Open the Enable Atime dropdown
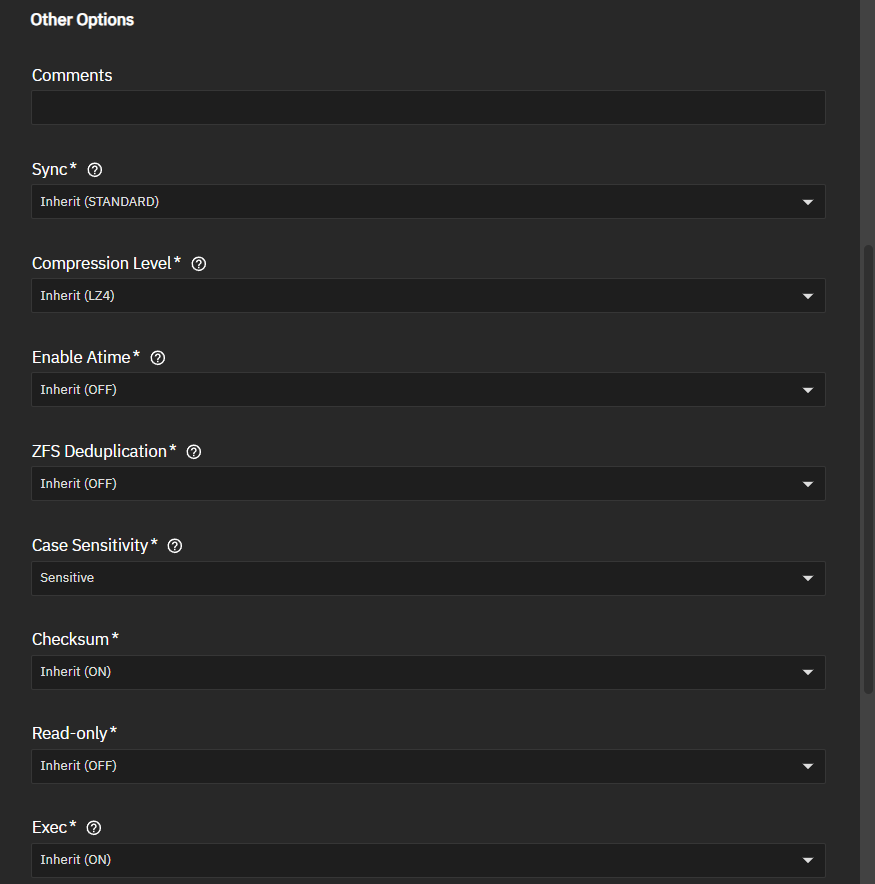 (x=428, y=390)
